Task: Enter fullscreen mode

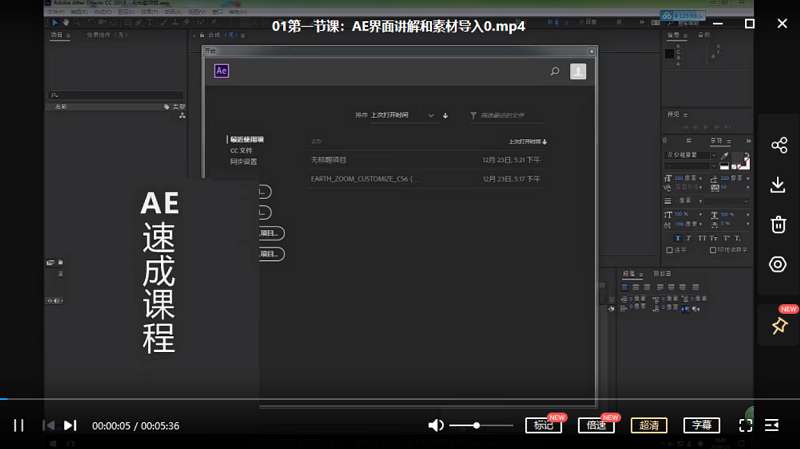Action: (x=745, y=425)
